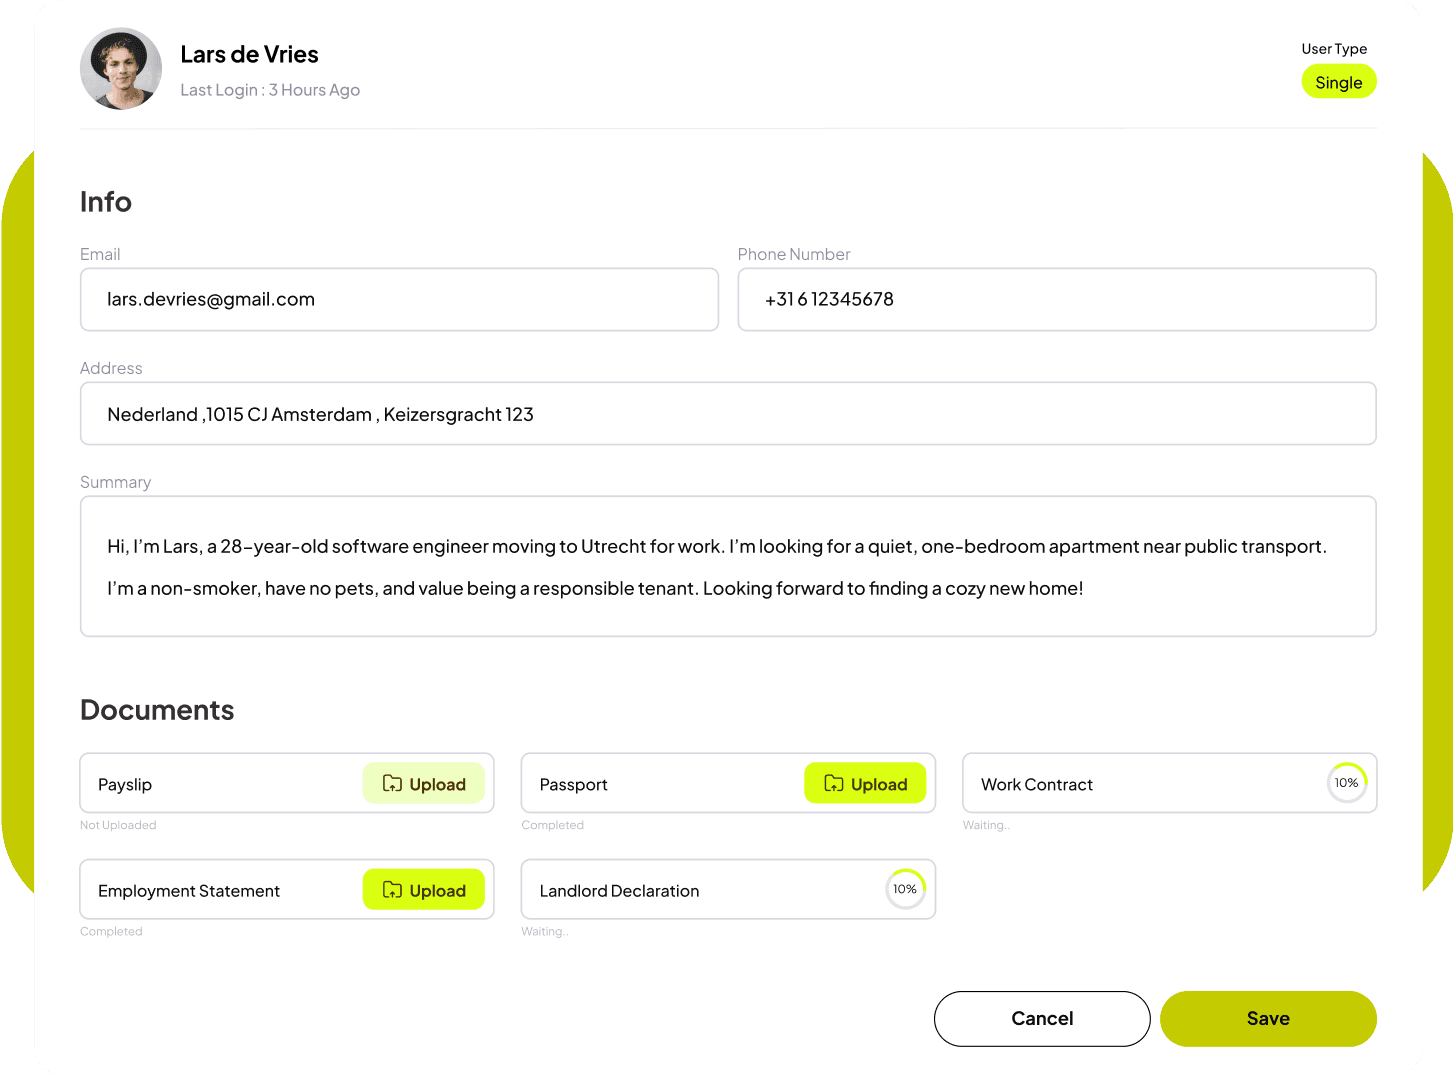Click the Info section heading
Image resolution: width=1453 pixels, height=1075 pixels.
click(106, 202)
